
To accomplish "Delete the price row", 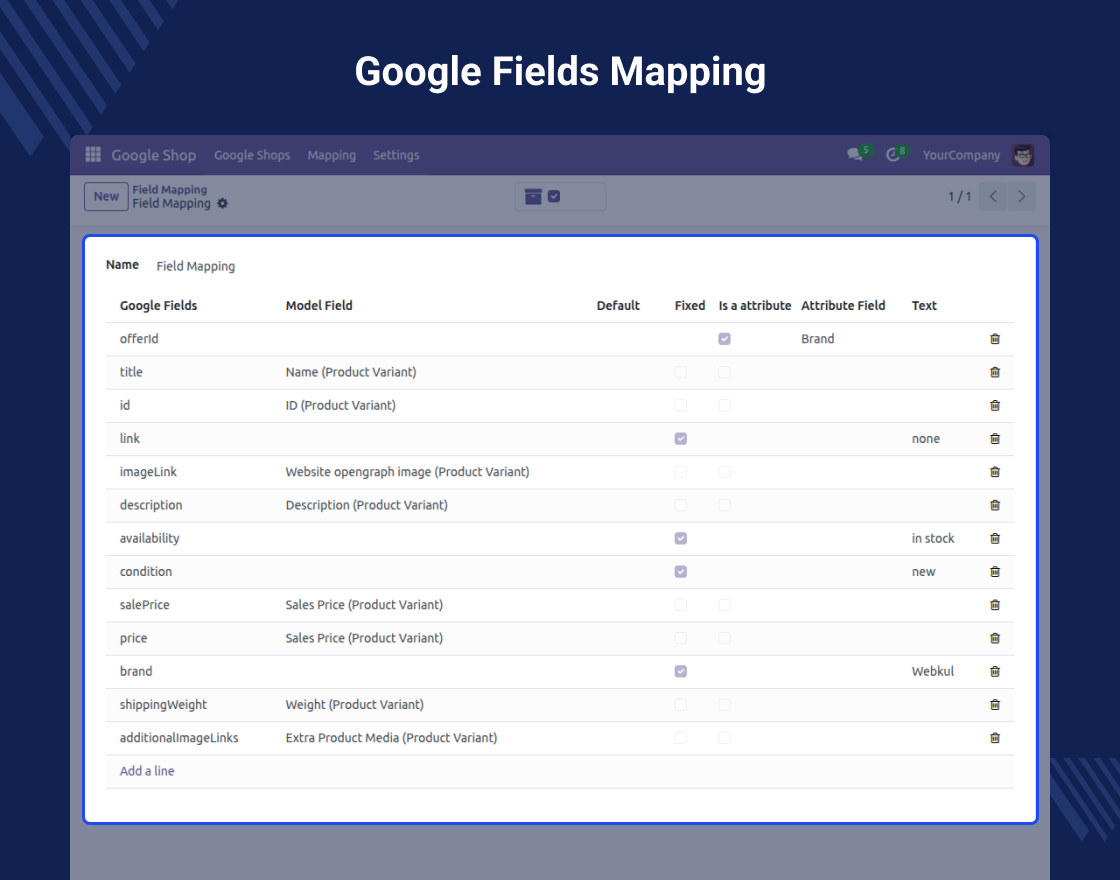I will pos(995,638).
